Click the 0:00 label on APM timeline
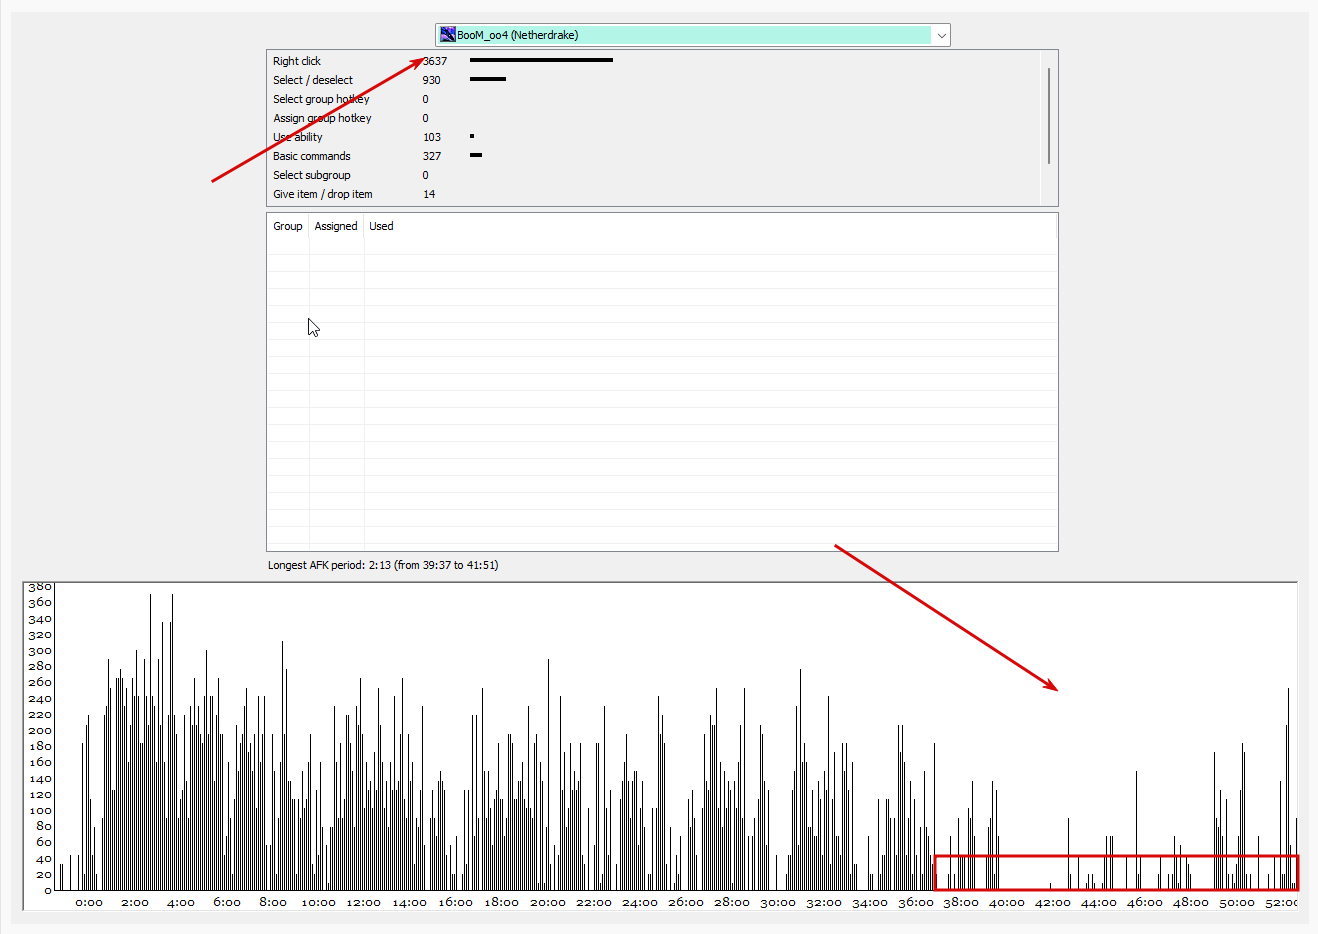 (x=89, y=903)
